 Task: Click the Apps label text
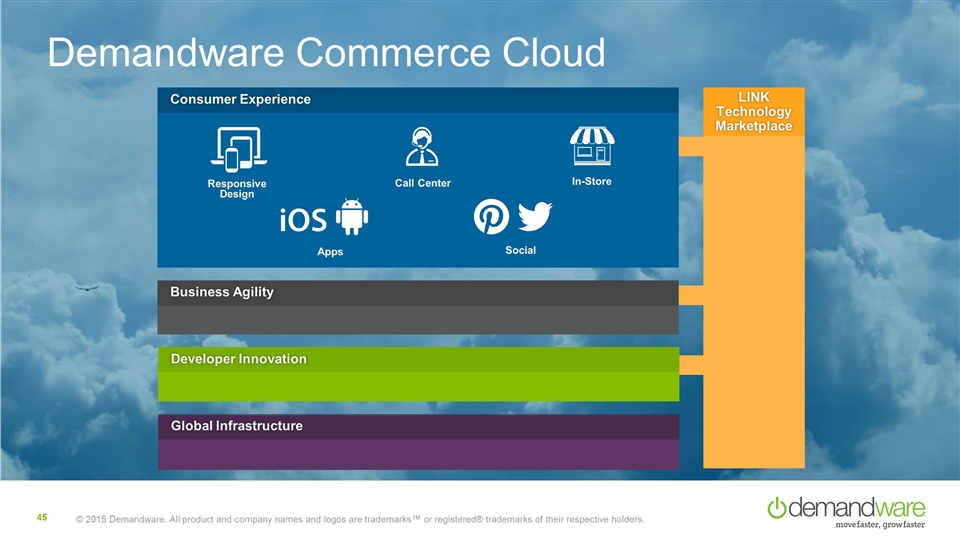330,252
